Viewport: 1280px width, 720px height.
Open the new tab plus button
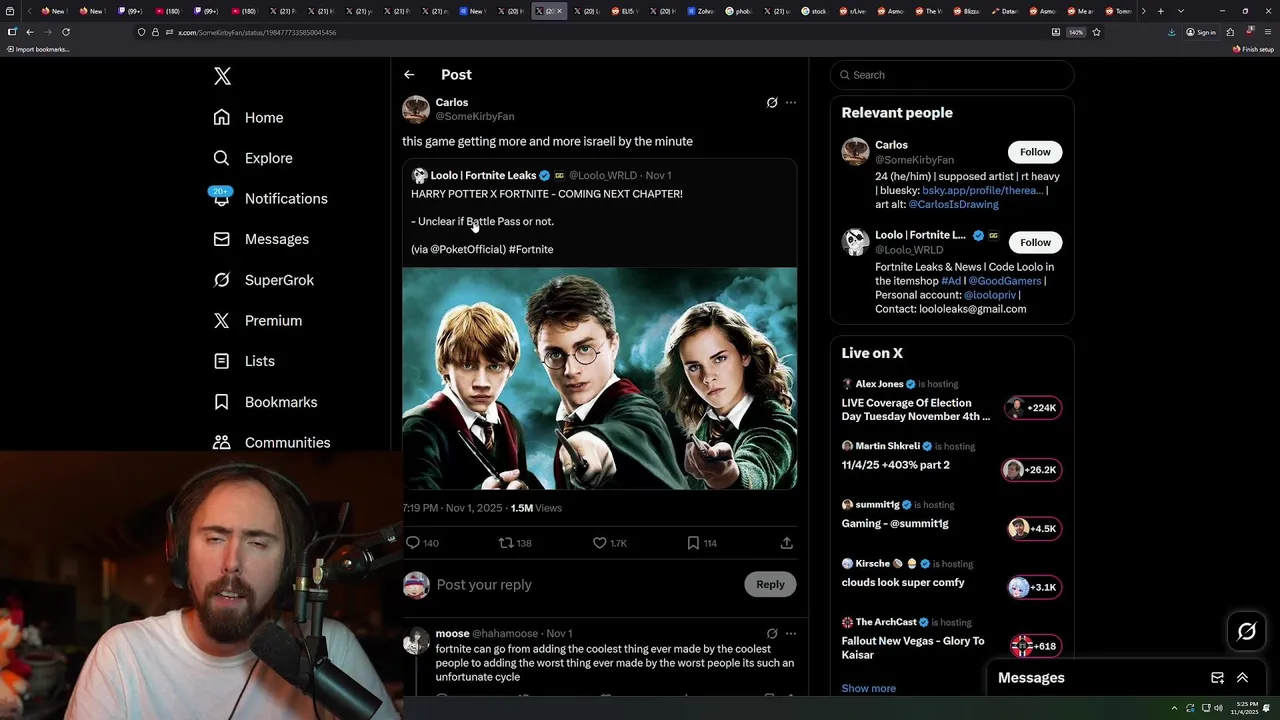pyautogui.click(x=1160, y=11)
